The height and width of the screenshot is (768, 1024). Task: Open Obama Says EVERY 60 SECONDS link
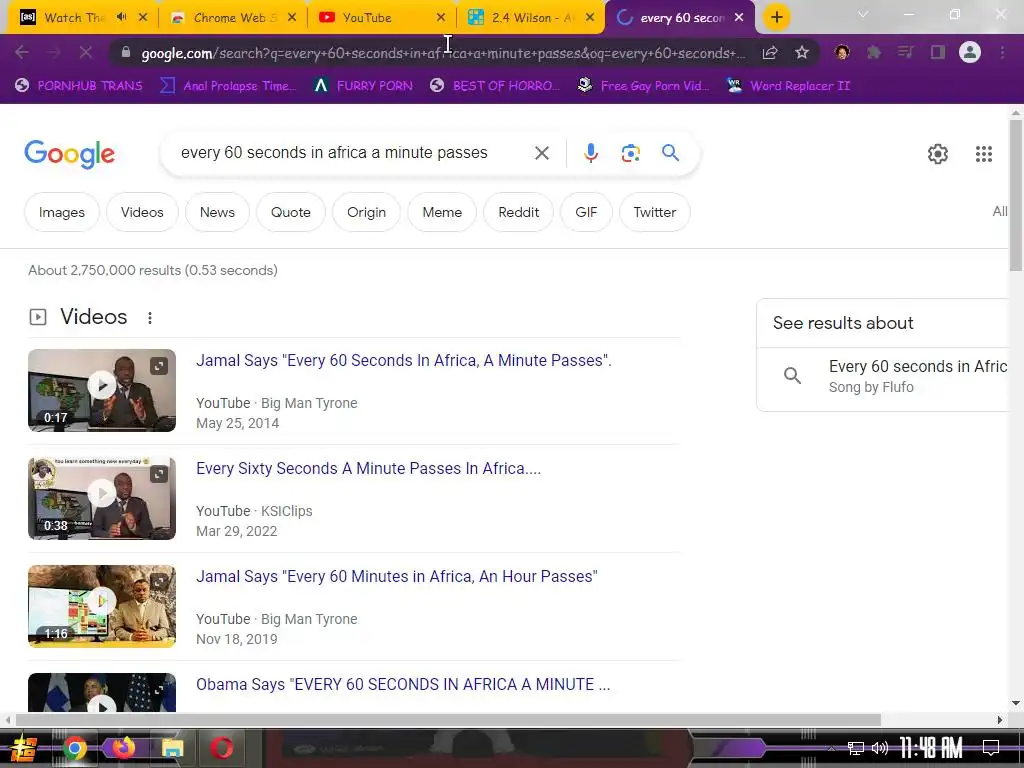pos(403,684)
